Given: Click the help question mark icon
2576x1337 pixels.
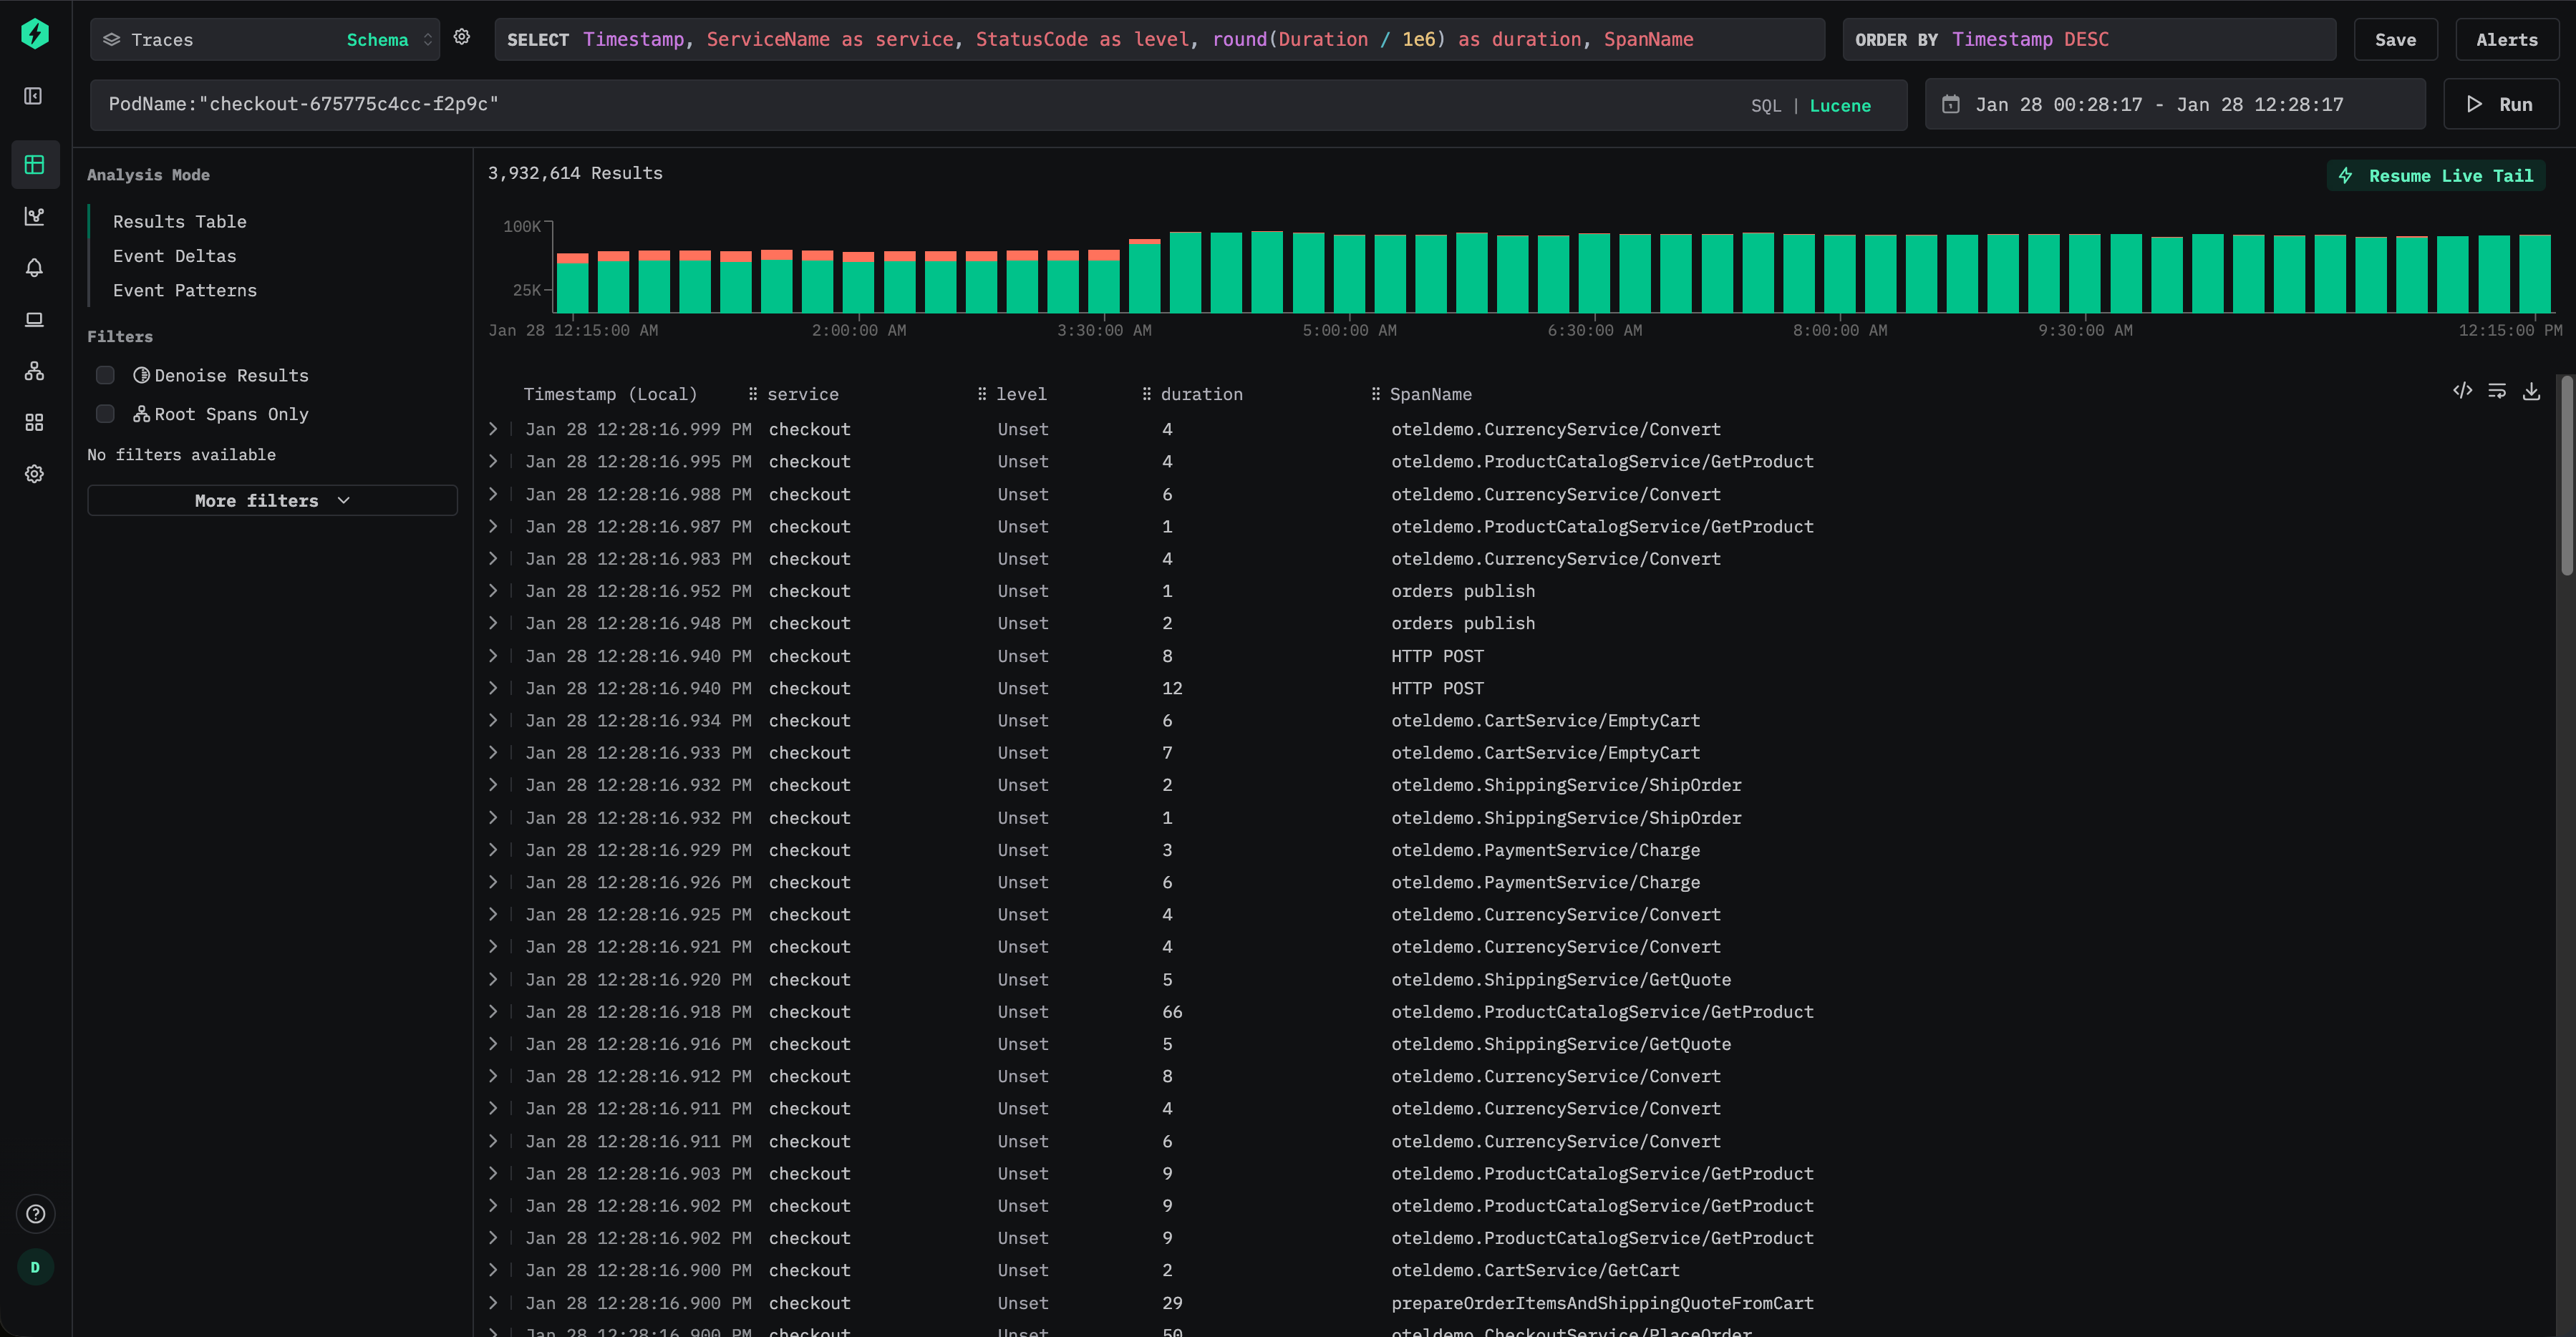Looking at the screenshot, I should 35,1214.
